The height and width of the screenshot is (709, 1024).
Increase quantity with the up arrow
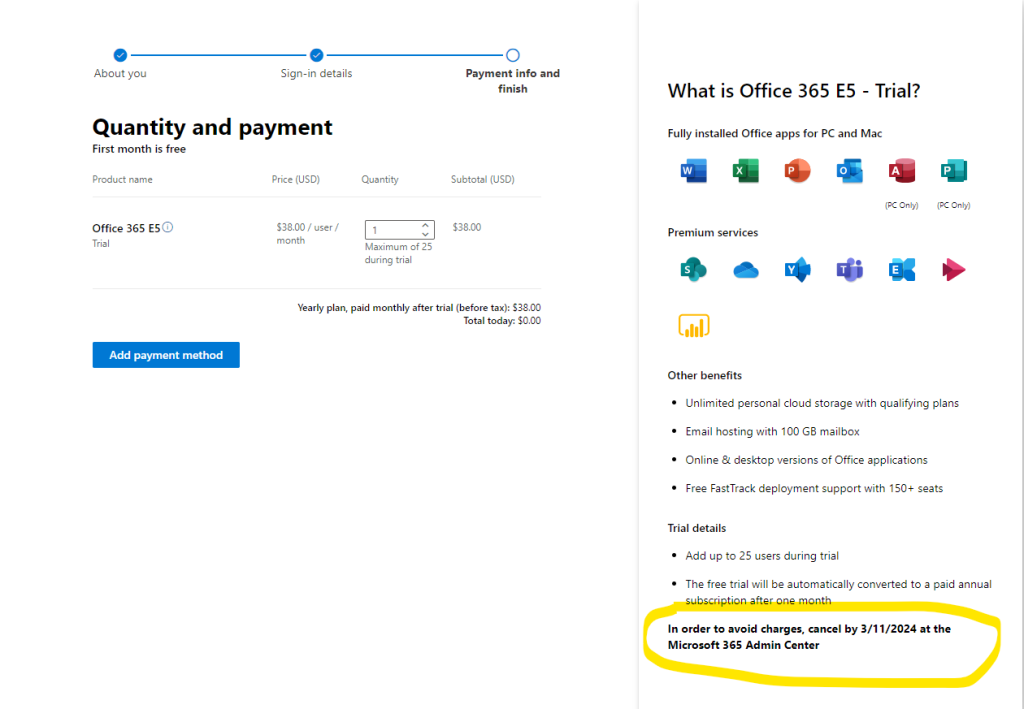coord(425,225)
